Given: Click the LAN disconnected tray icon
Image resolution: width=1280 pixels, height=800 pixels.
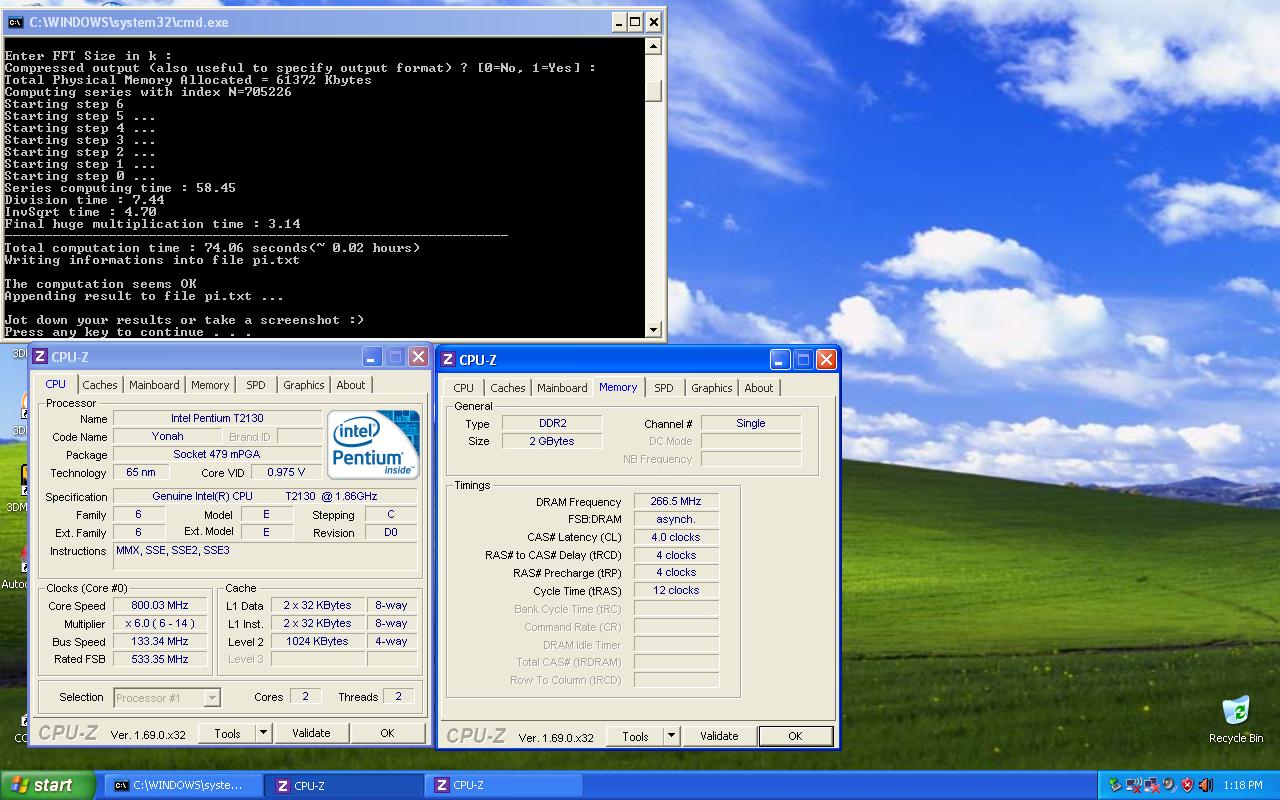Looking at the screenshot, I should click(x=1151, y=785).
